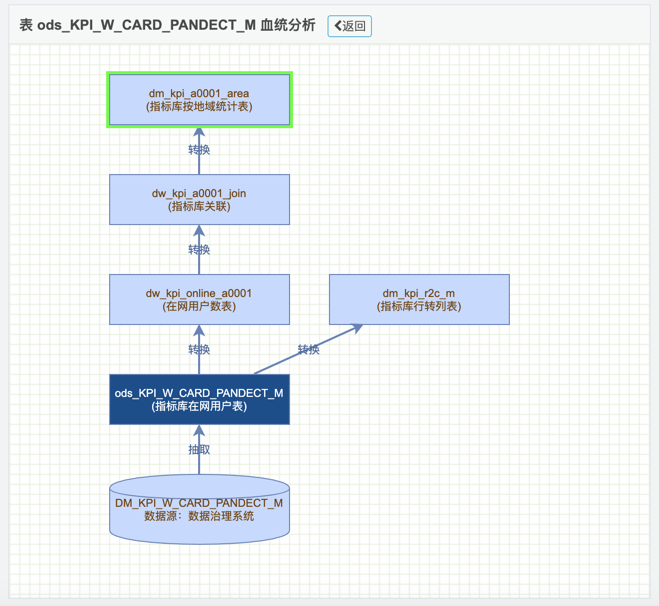Click arrowhead entering the dark blue ods node
Screen dimensions: 659x606
pyautogui.click(x=199, y=431)
